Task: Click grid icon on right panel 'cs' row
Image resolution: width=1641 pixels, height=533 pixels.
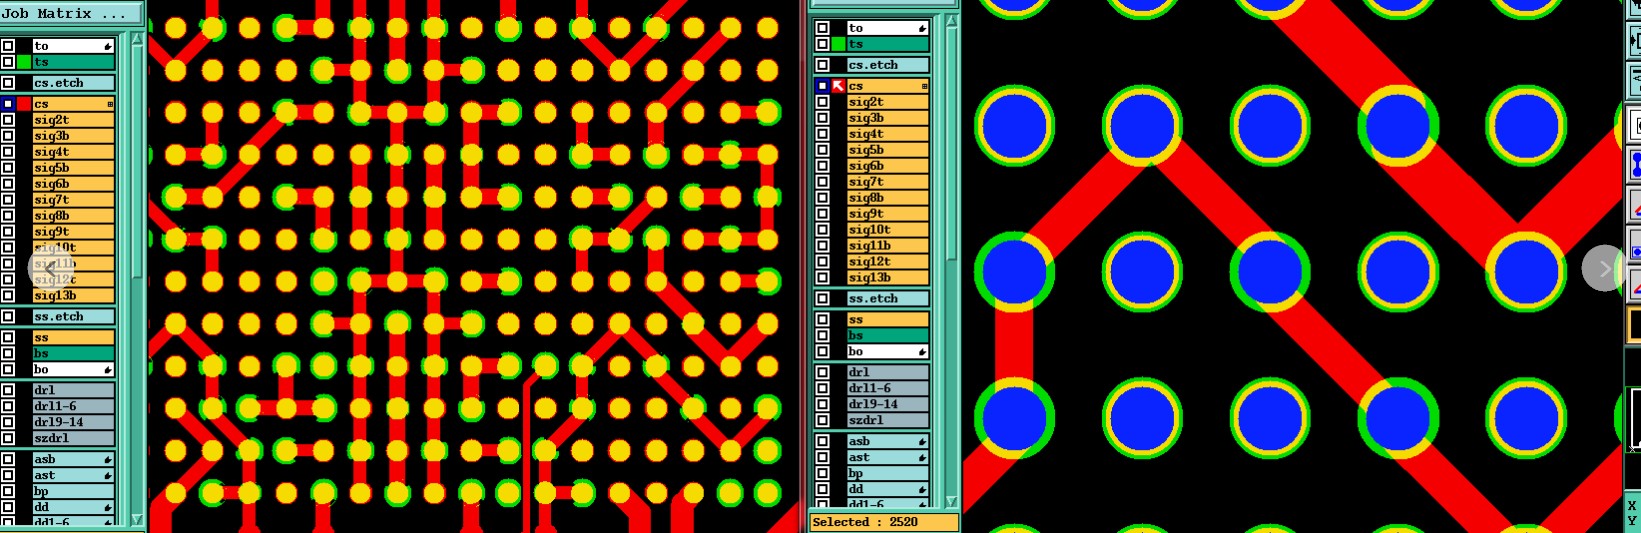Action: pyautogui.click(x=924, y=86)
